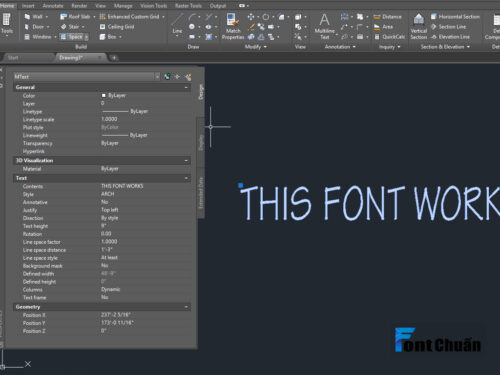The width and height of the screenshot is (500, 375).
Task: Open the Manage ribbon tab
Action: click(123, 6)
